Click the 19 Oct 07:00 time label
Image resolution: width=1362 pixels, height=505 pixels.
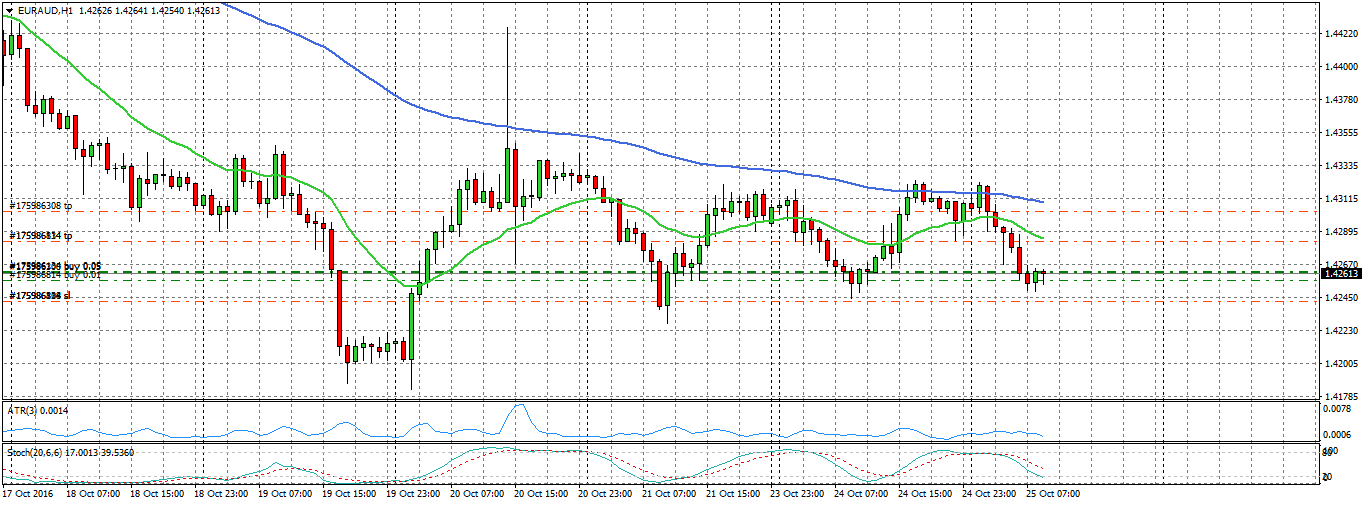[x=286, y=494]
